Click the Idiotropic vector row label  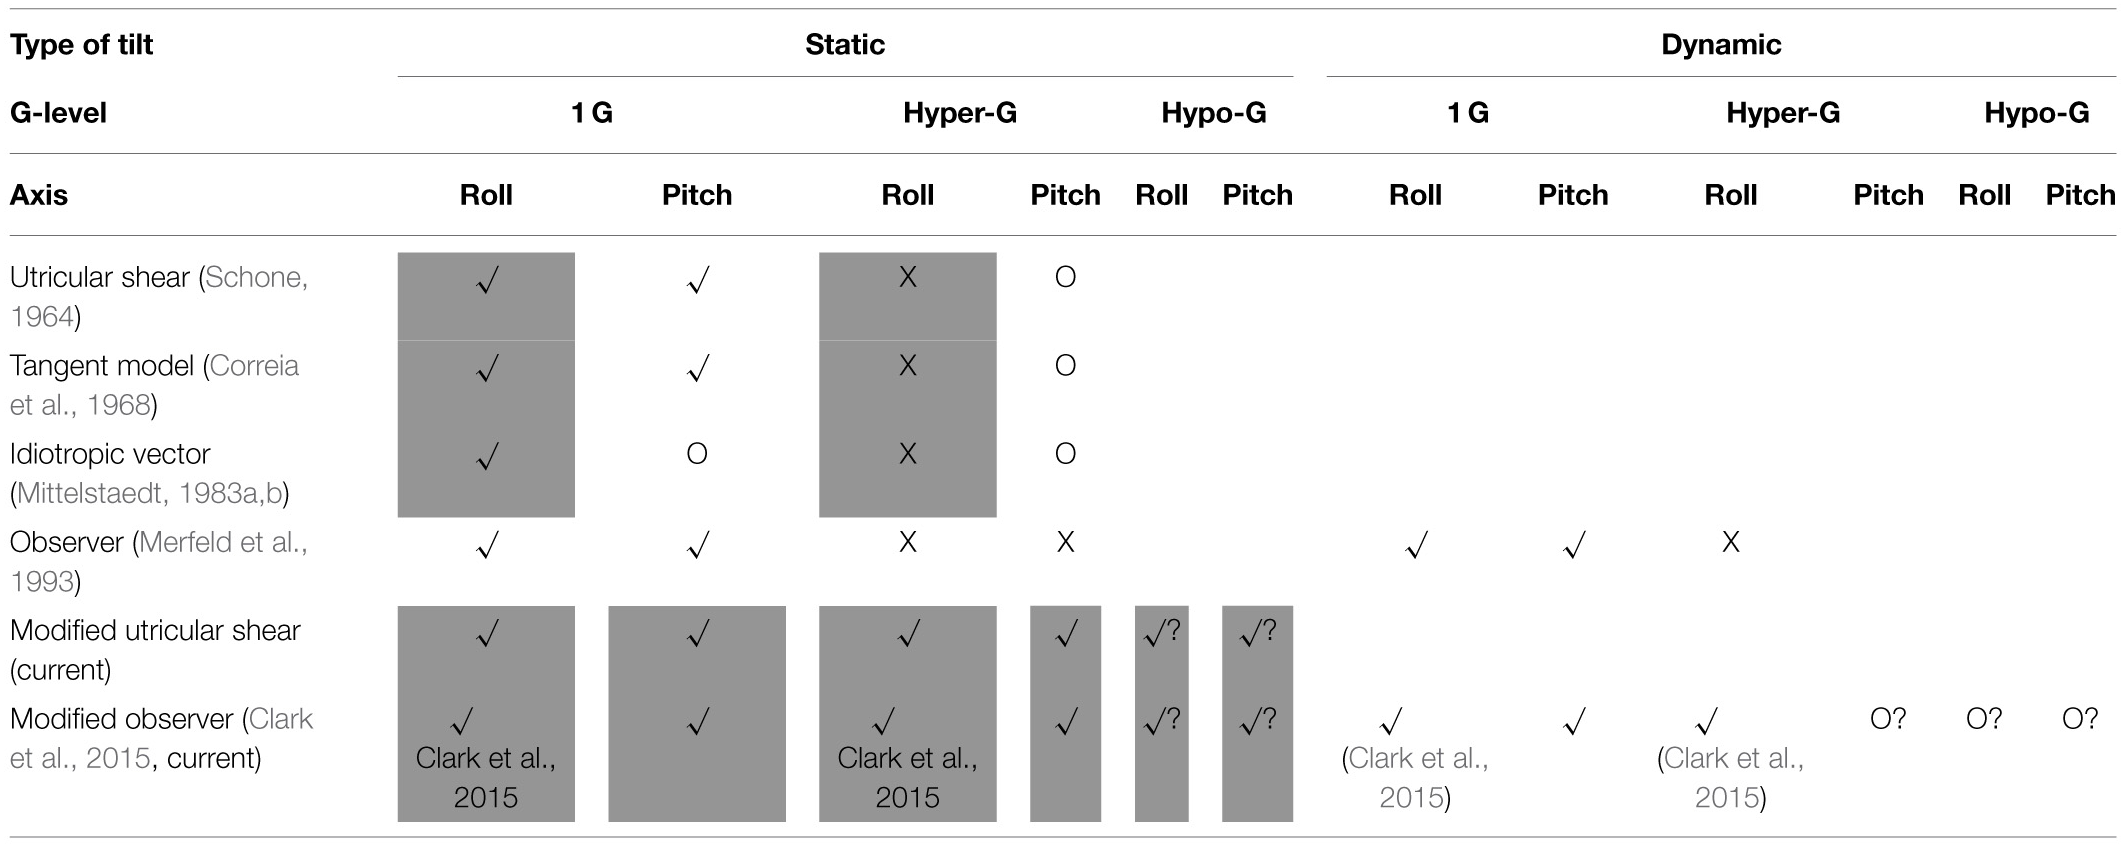coord(110,454)
